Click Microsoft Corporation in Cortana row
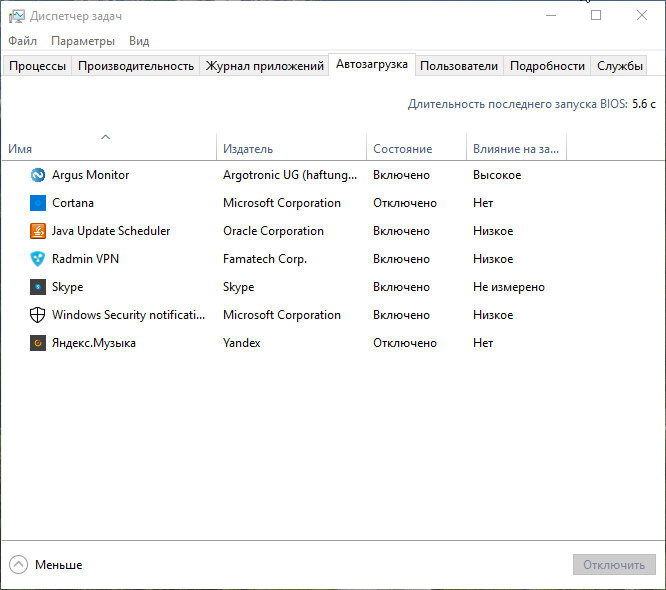This screenshot has height=590, width=666. (x=282, y=203)
